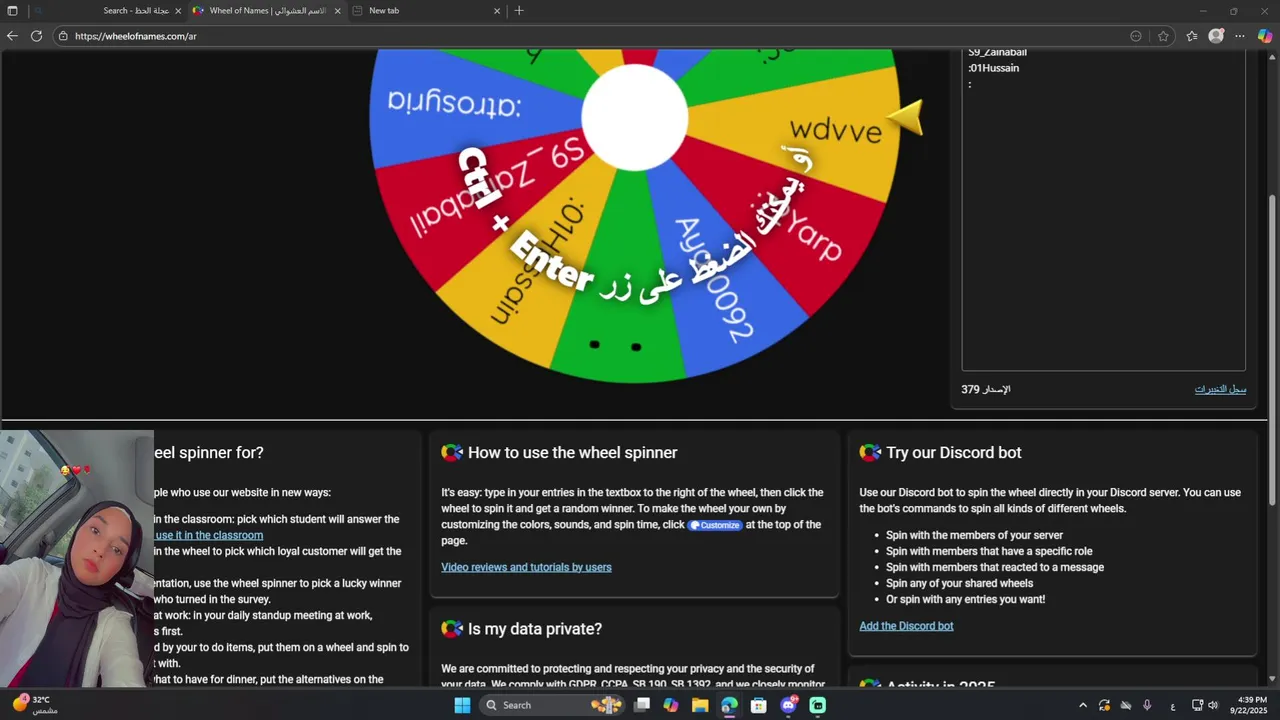This screenshot has width=1280, height=720.
Task: Close the Search عجلة الحظ tab
Action: tap(178, 11)
